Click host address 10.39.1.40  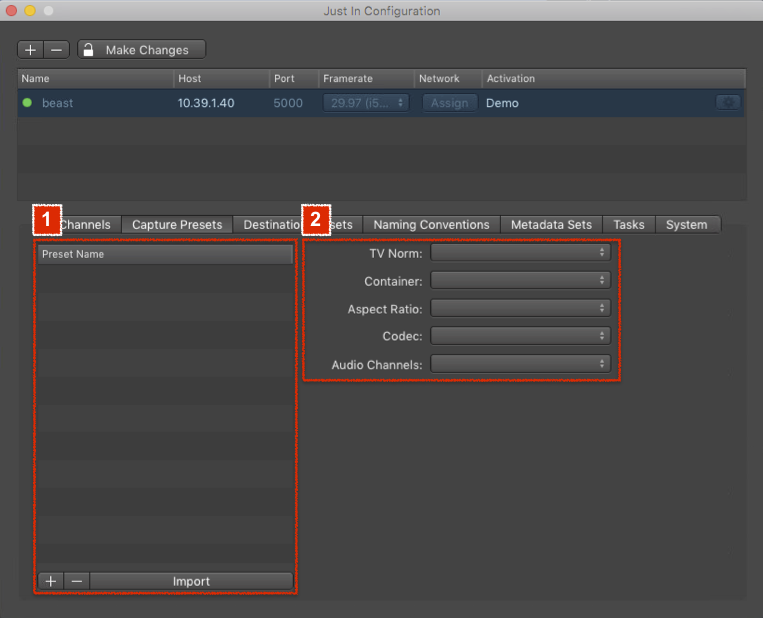206,103
